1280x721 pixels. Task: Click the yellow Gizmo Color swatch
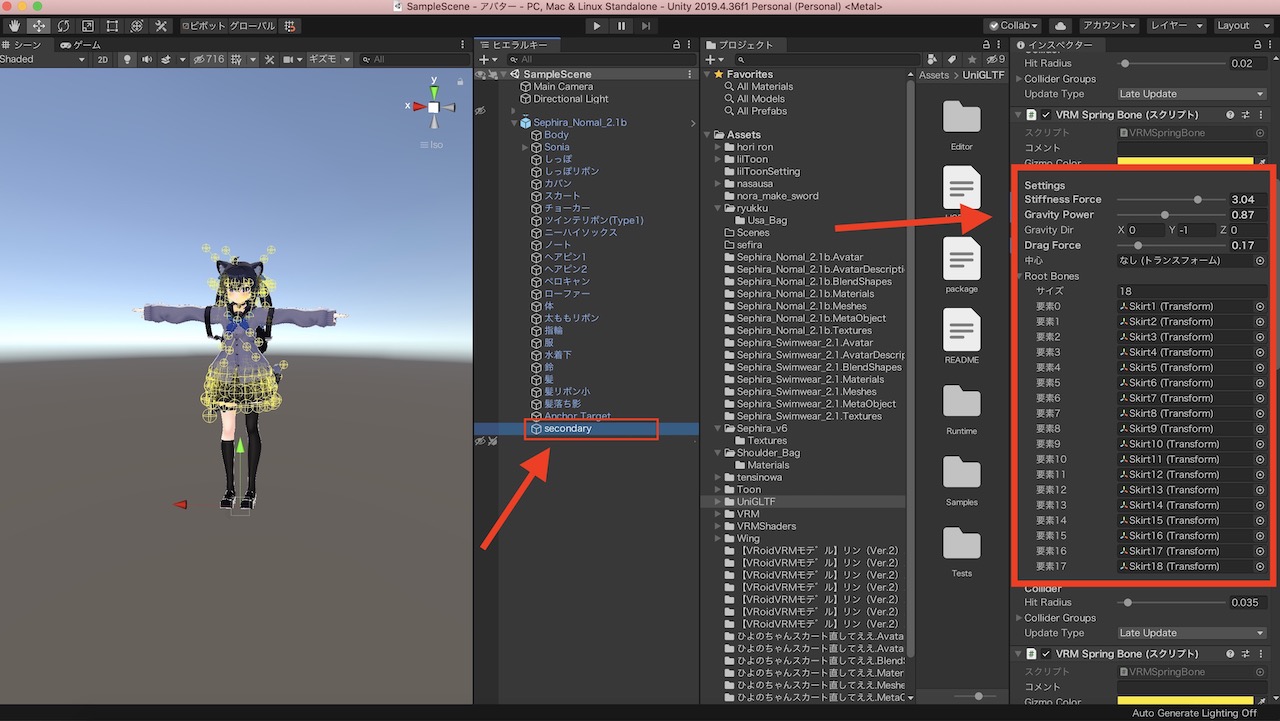1185,160
